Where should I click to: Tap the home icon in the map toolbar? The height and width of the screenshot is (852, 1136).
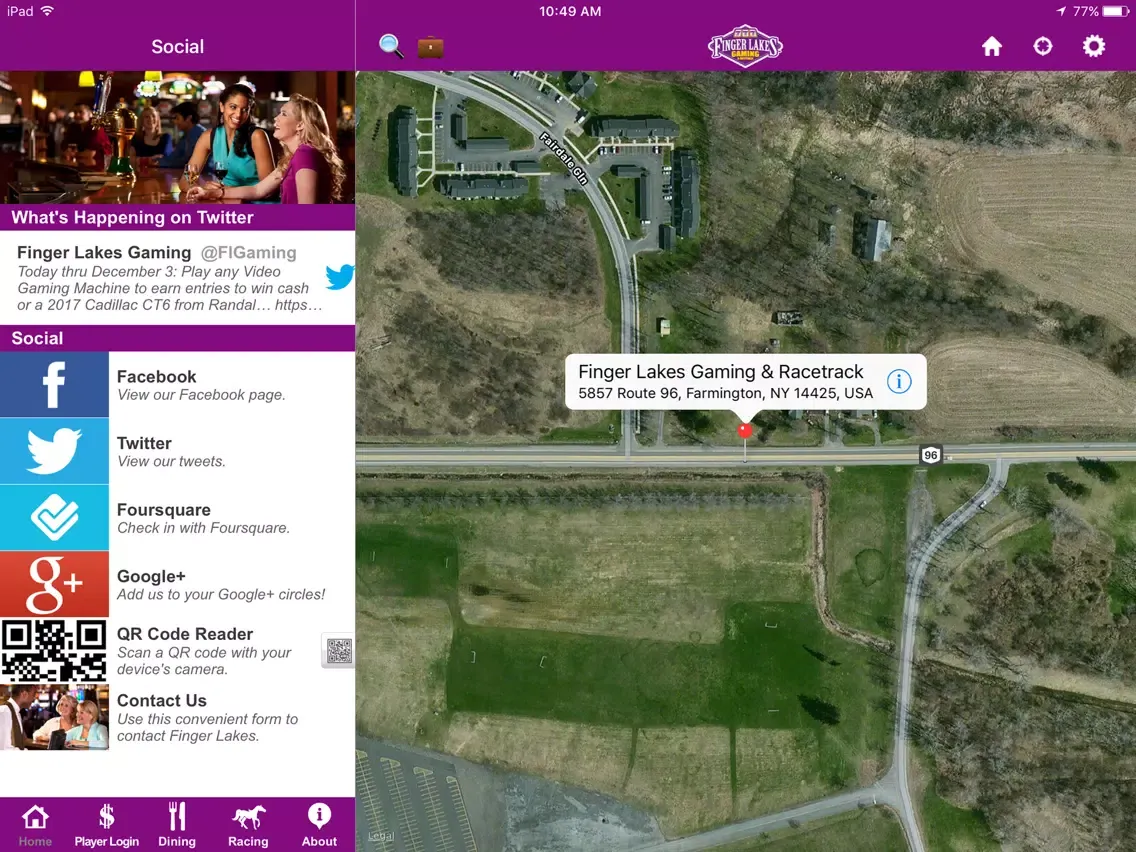992,46
